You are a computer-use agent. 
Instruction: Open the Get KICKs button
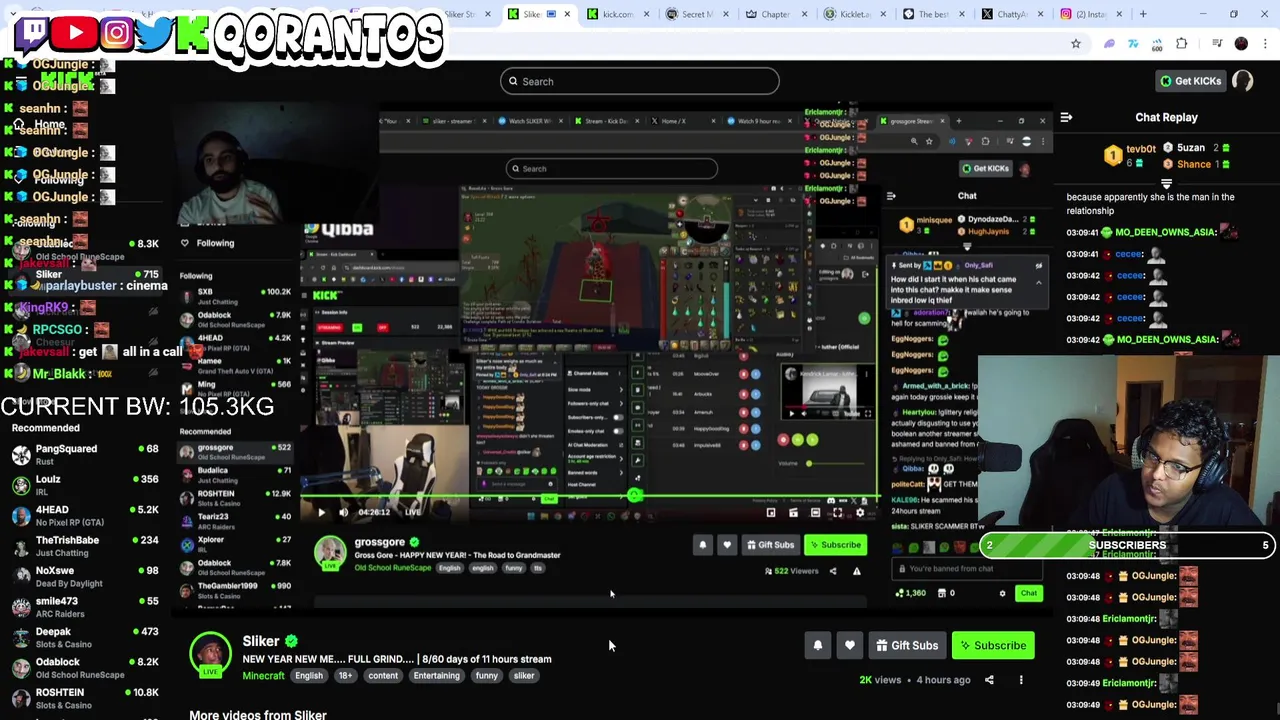pos(1190,81)
